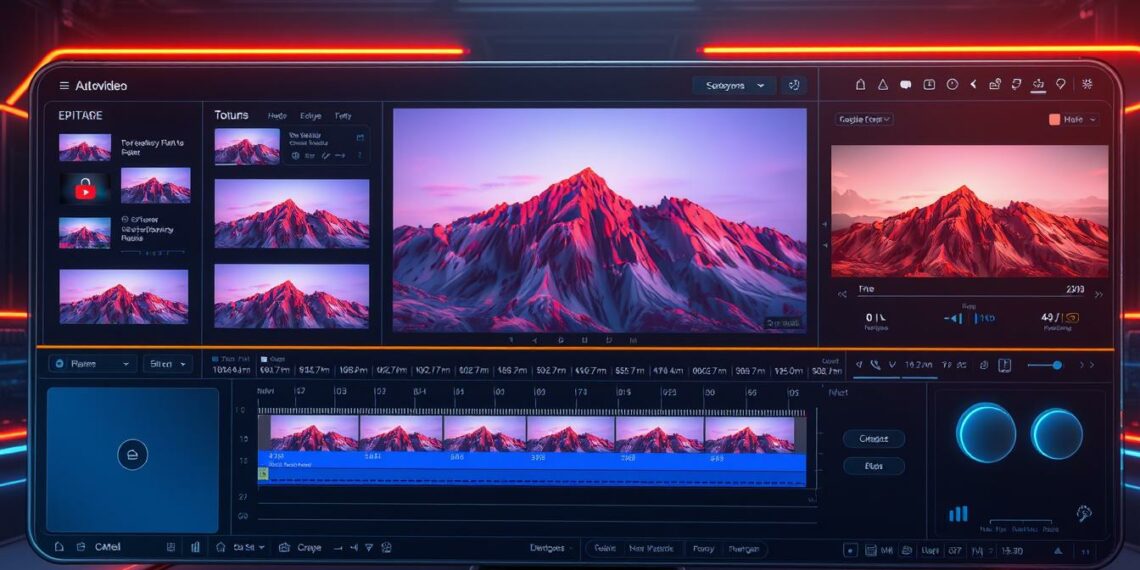The height and width of the screenshot is (570, 1140).
Task: Switch to the Hude tab
Action: [x=277, y=116]
